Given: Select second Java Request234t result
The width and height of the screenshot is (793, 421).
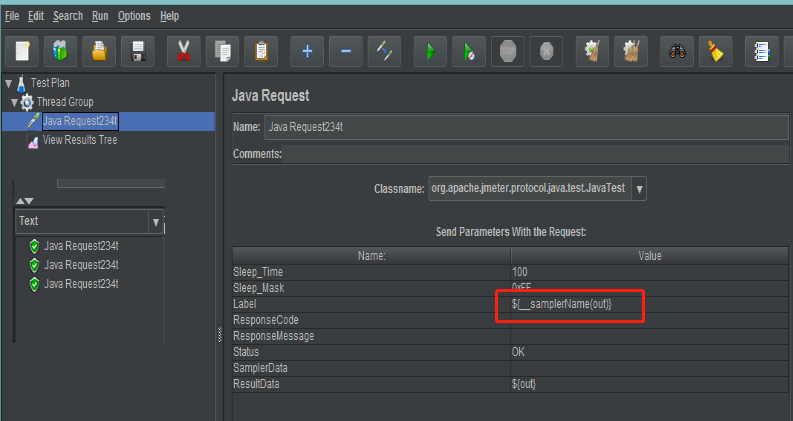Looking at the screenshot, I should pyautogui.click(x=81, y=265).
